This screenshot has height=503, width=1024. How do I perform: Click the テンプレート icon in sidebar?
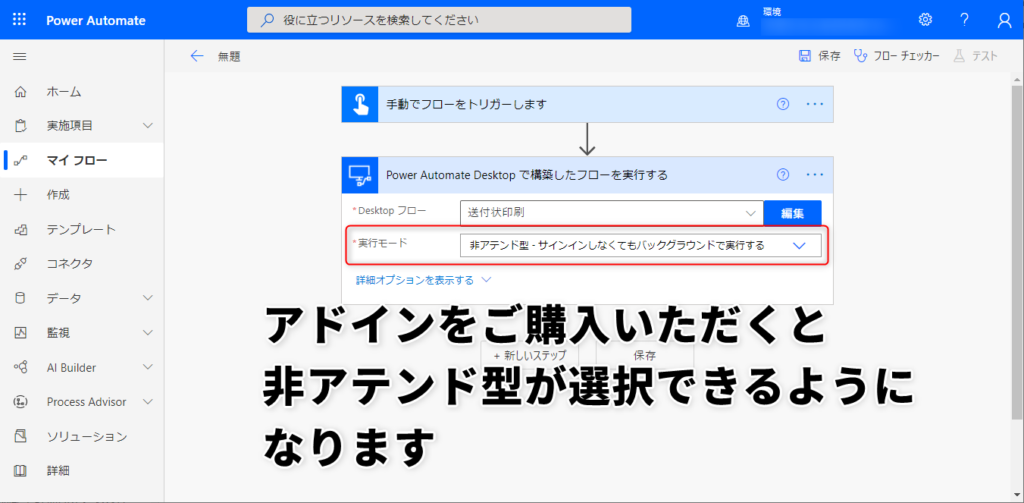(x=20, y=229)
